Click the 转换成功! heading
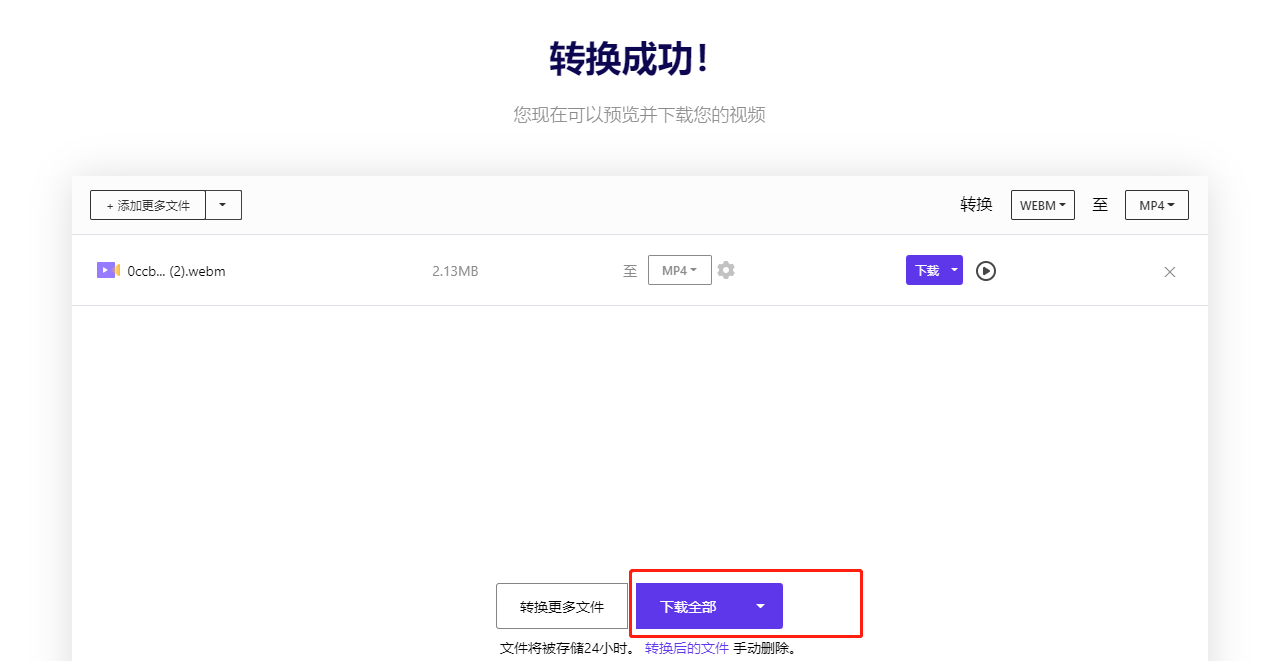Viewport: 1277px width, 661px height. [631, 60]
